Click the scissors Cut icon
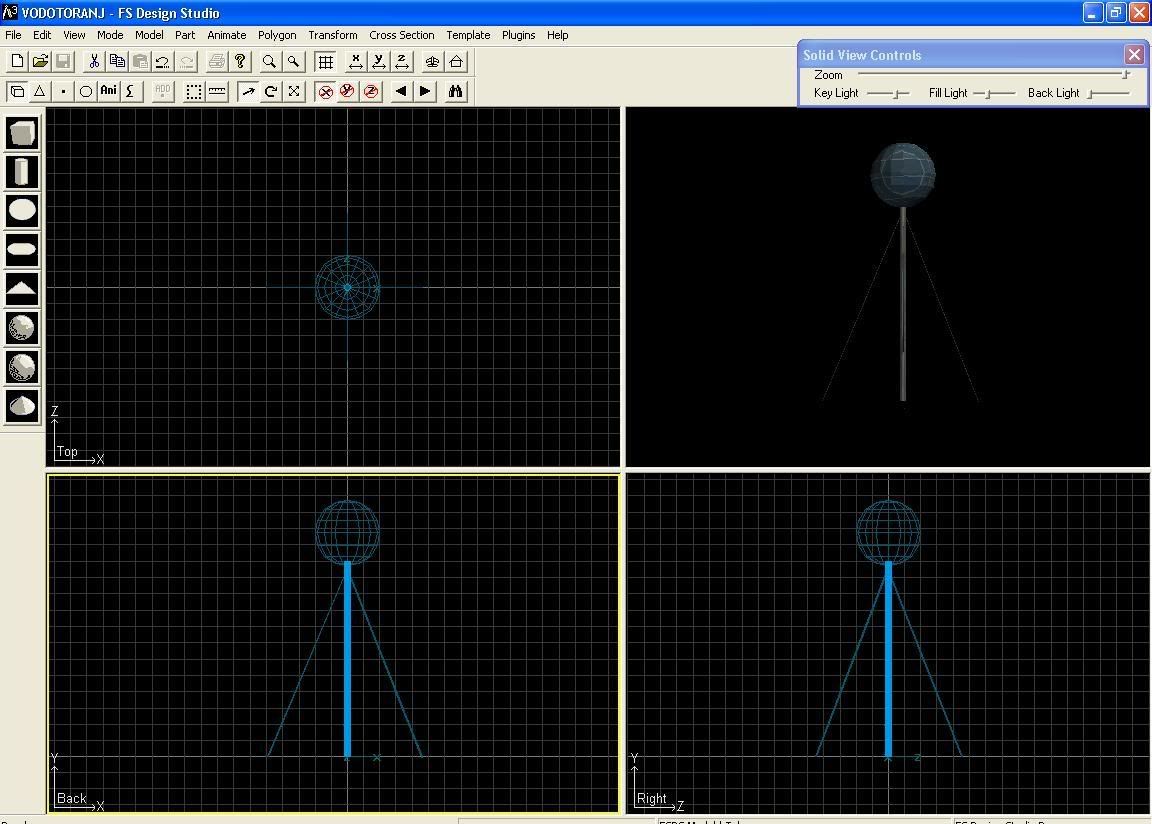Image resolution: width=1152 pixels, height=824 pixels. [x=94, y=62]
